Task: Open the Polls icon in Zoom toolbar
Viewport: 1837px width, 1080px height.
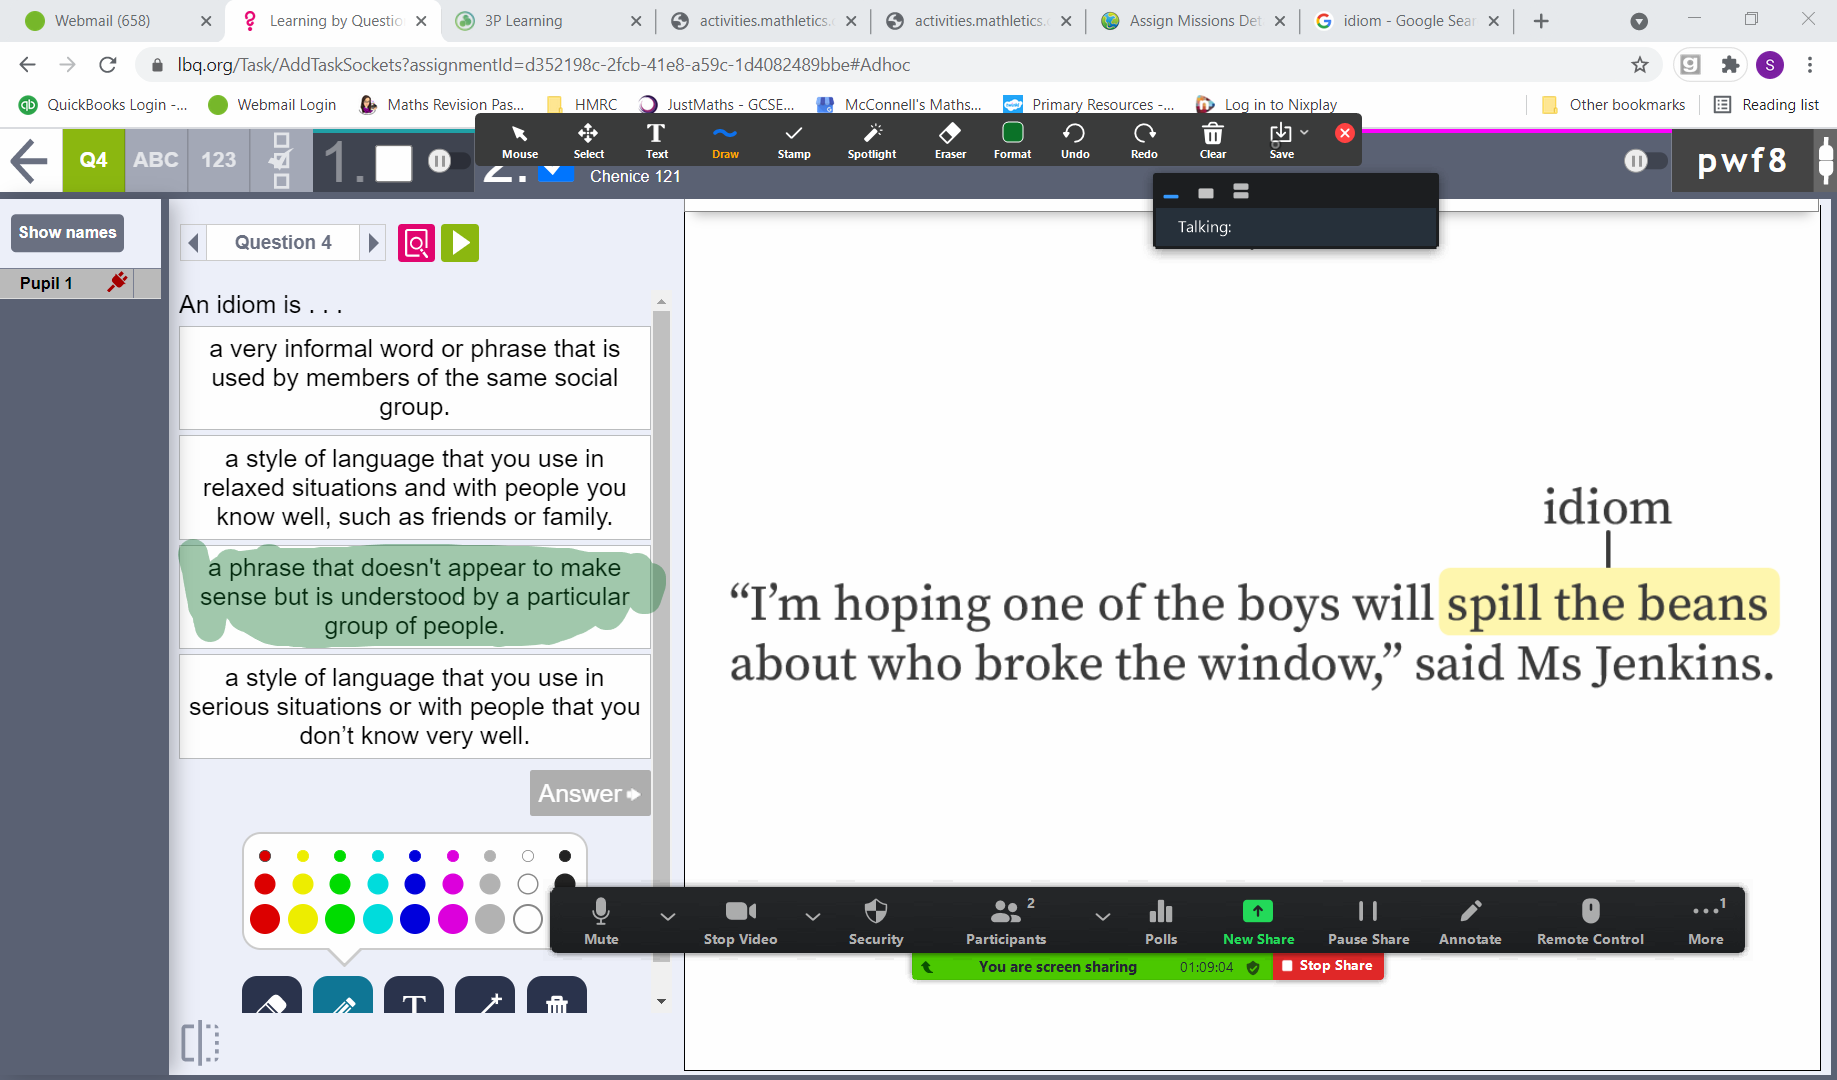Action: coord(1160,921)
